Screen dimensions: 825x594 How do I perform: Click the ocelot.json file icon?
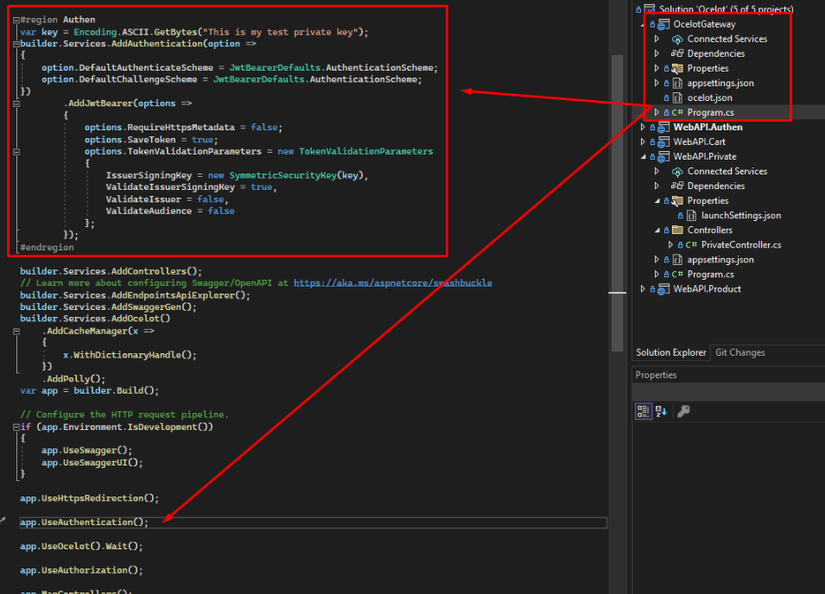pyautogui.click(x=677, y=98)
